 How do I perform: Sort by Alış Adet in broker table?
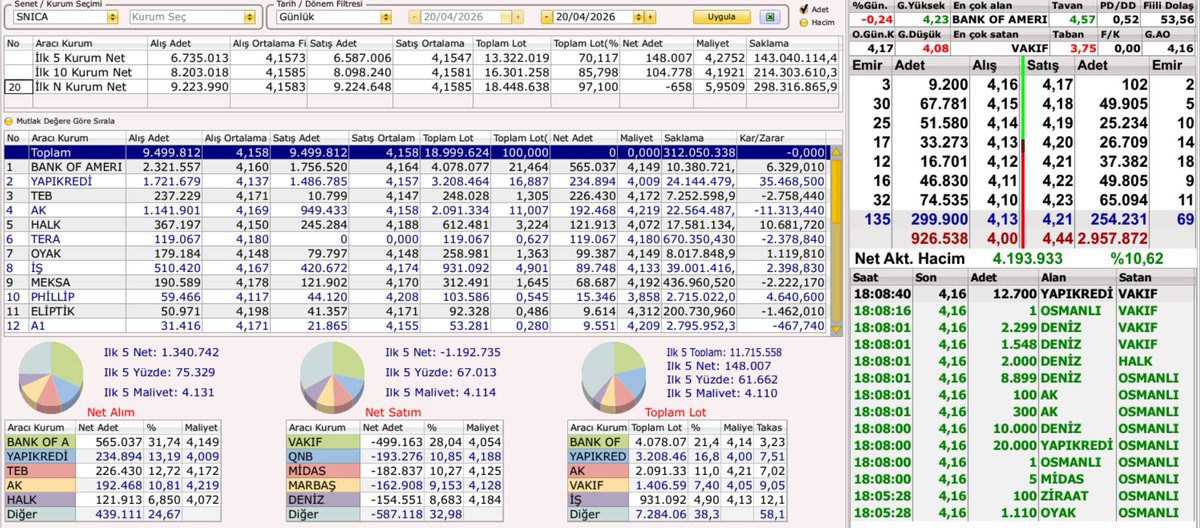(x=165, y=137)
